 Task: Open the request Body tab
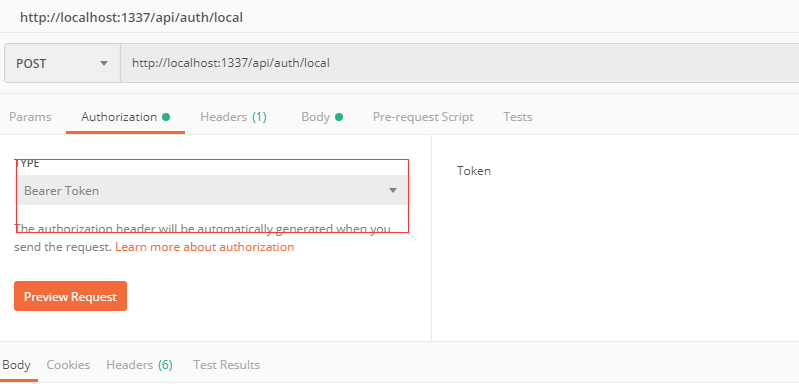tap(322, 117)
